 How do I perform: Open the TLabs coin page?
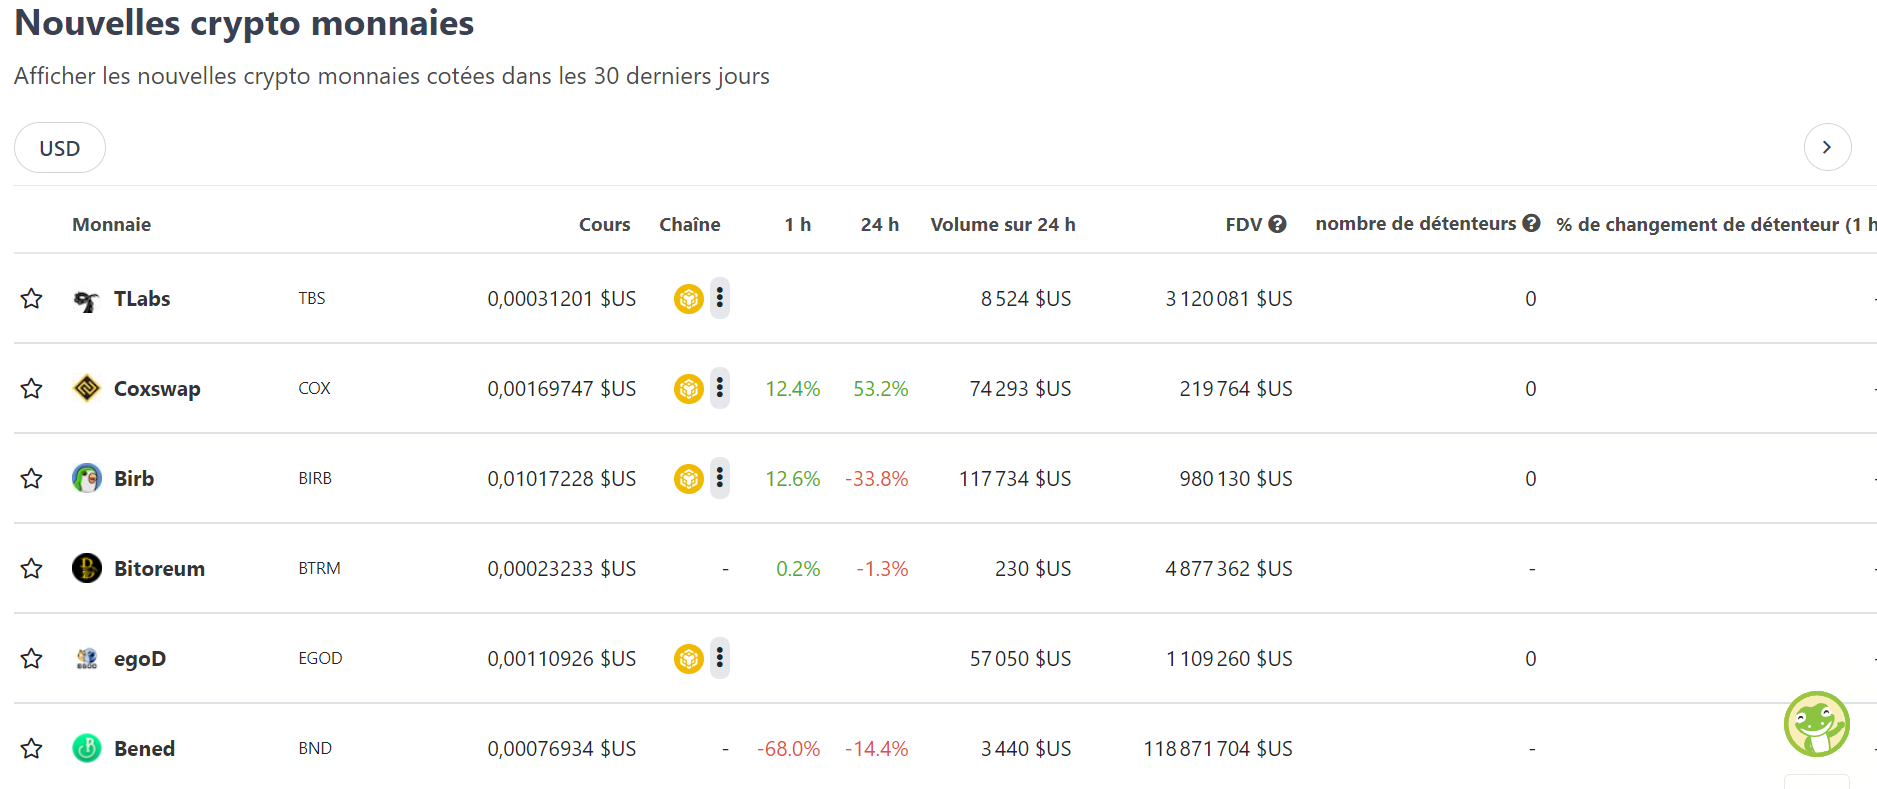(x=142, y=298)
